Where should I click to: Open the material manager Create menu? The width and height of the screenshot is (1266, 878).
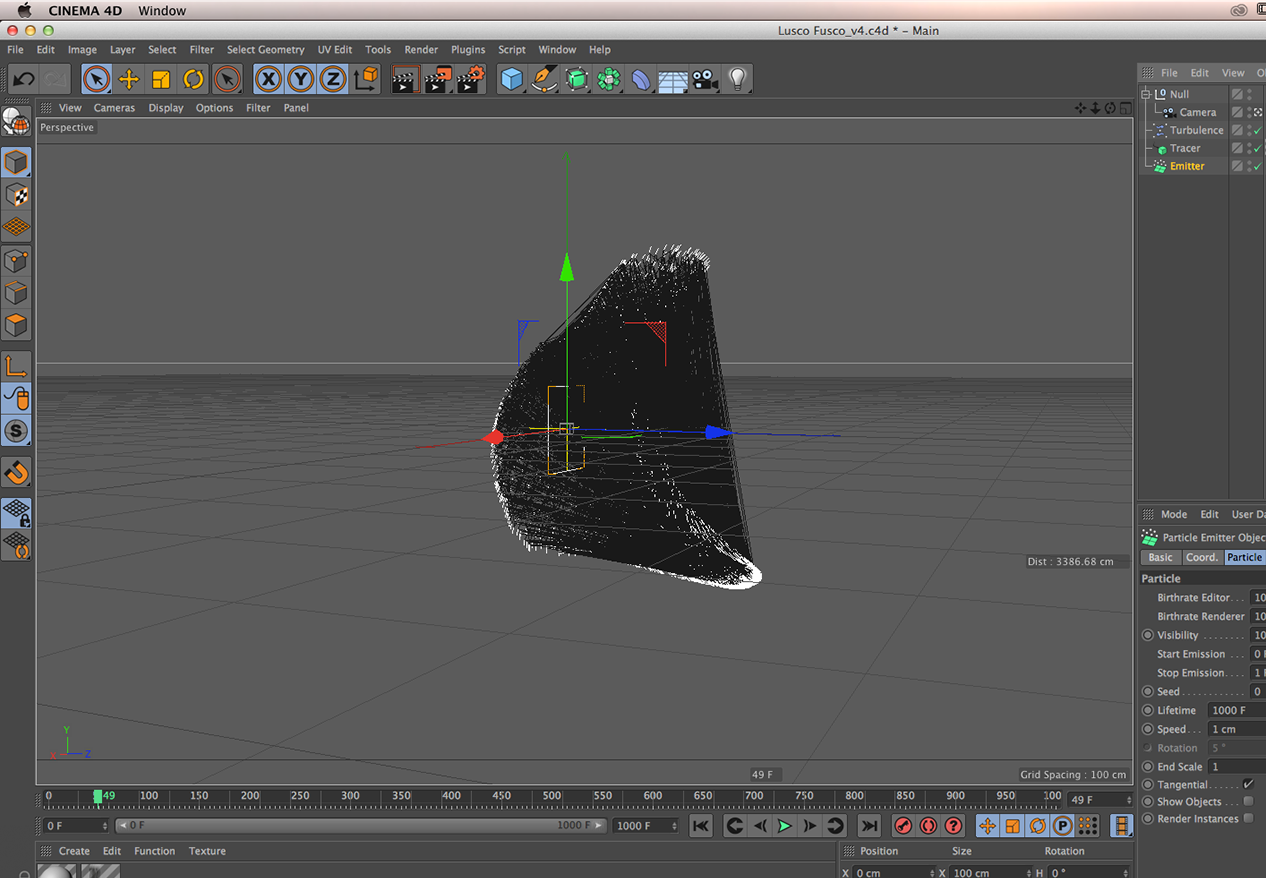(74, 851)
